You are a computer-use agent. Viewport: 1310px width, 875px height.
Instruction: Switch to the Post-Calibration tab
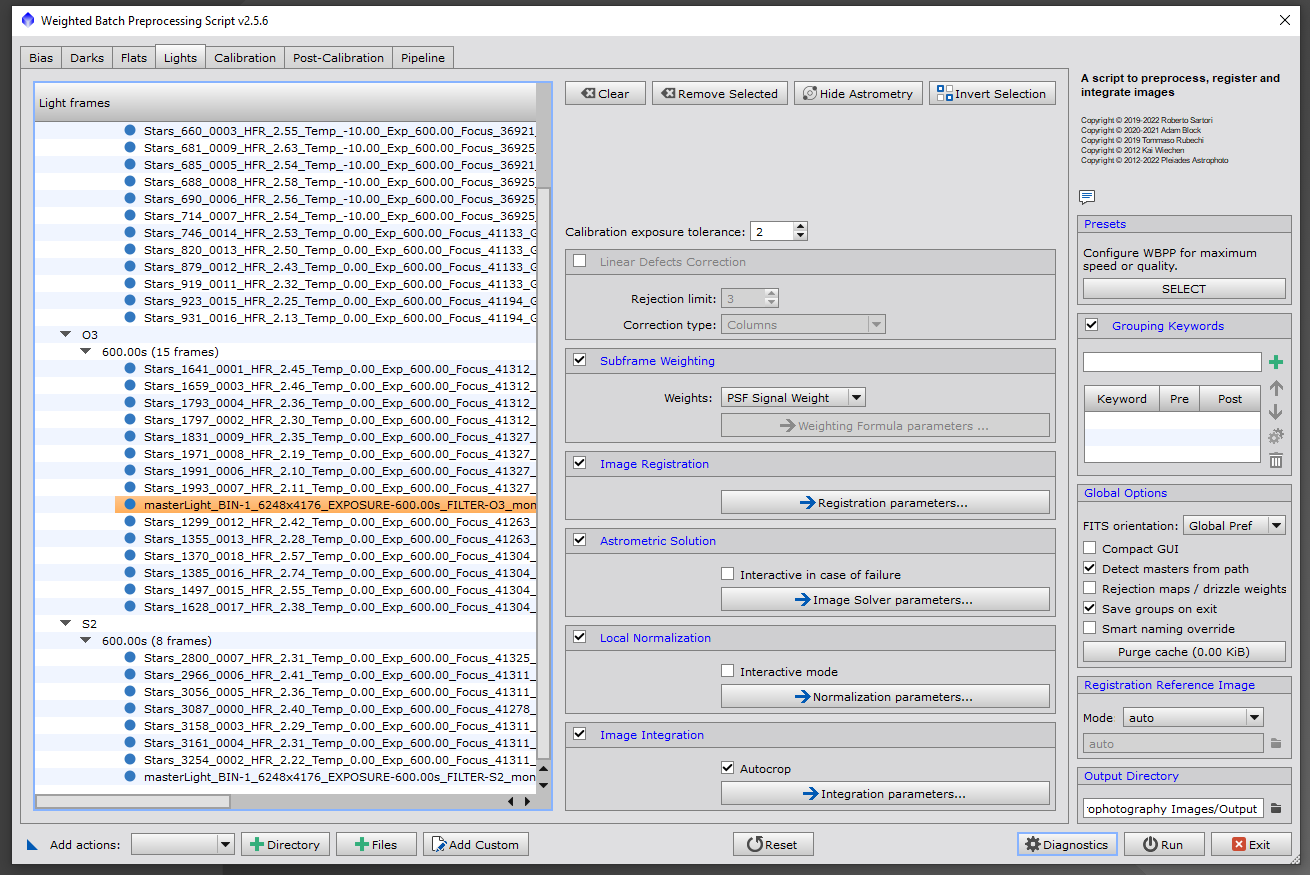pos(338,58)
